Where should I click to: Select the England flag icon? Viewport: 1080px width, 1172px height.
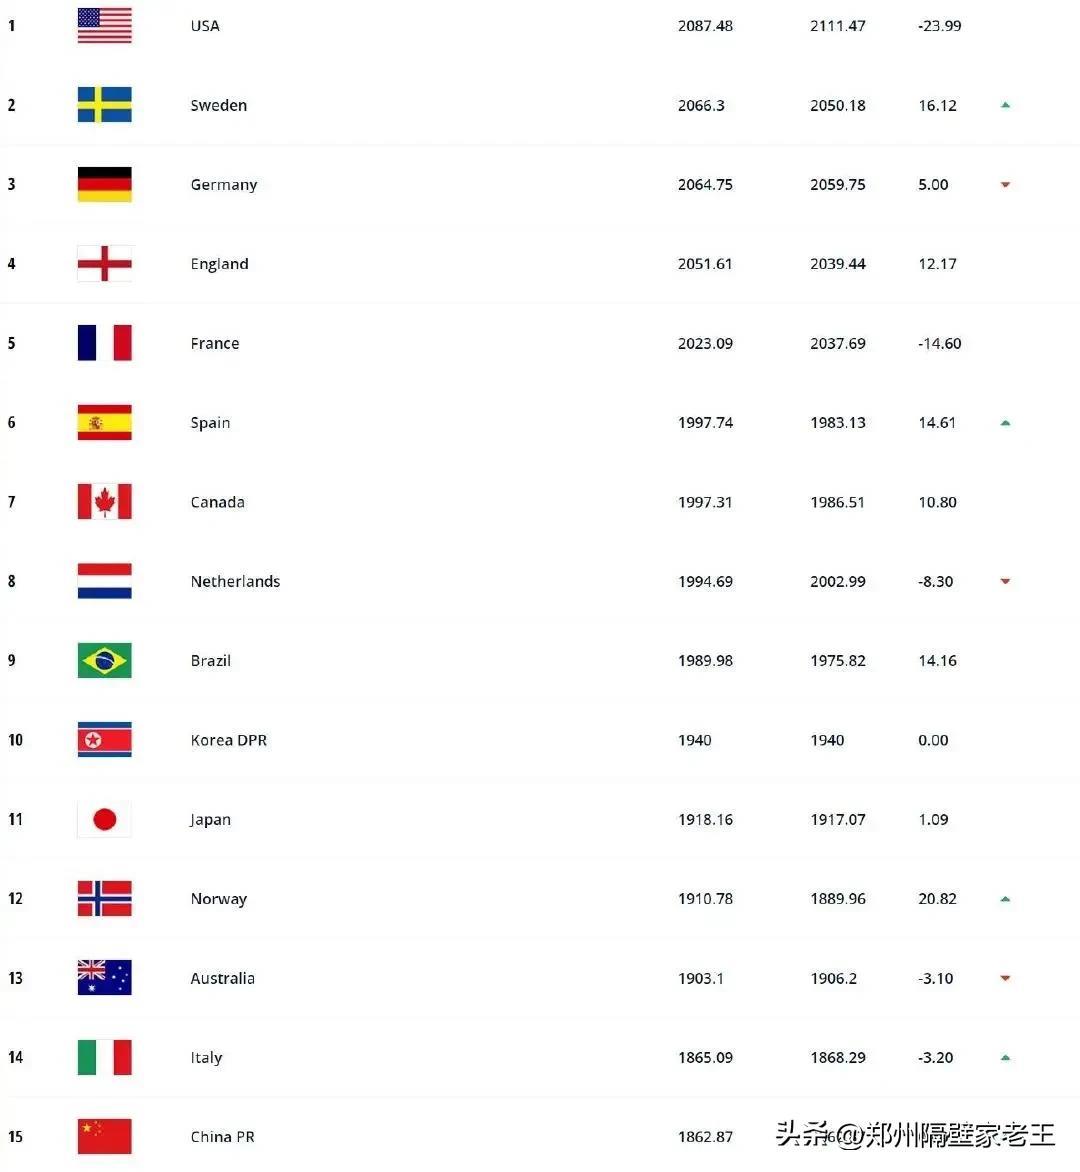pyautogui.click(x=104, y=264)
